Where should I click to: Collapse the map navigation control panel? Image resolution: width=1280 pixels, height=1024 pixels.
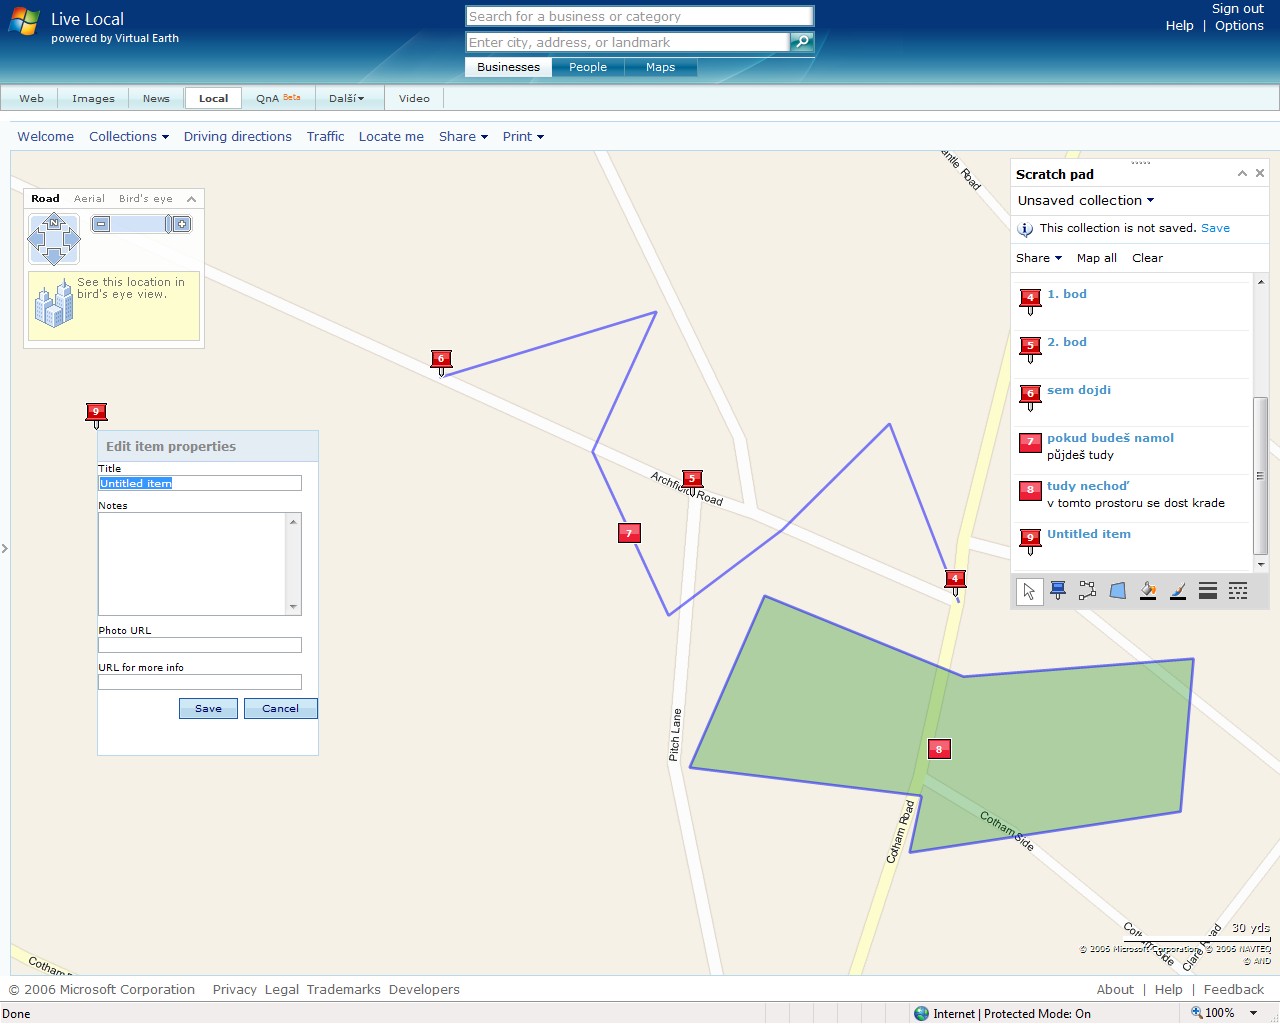point(191,199)
